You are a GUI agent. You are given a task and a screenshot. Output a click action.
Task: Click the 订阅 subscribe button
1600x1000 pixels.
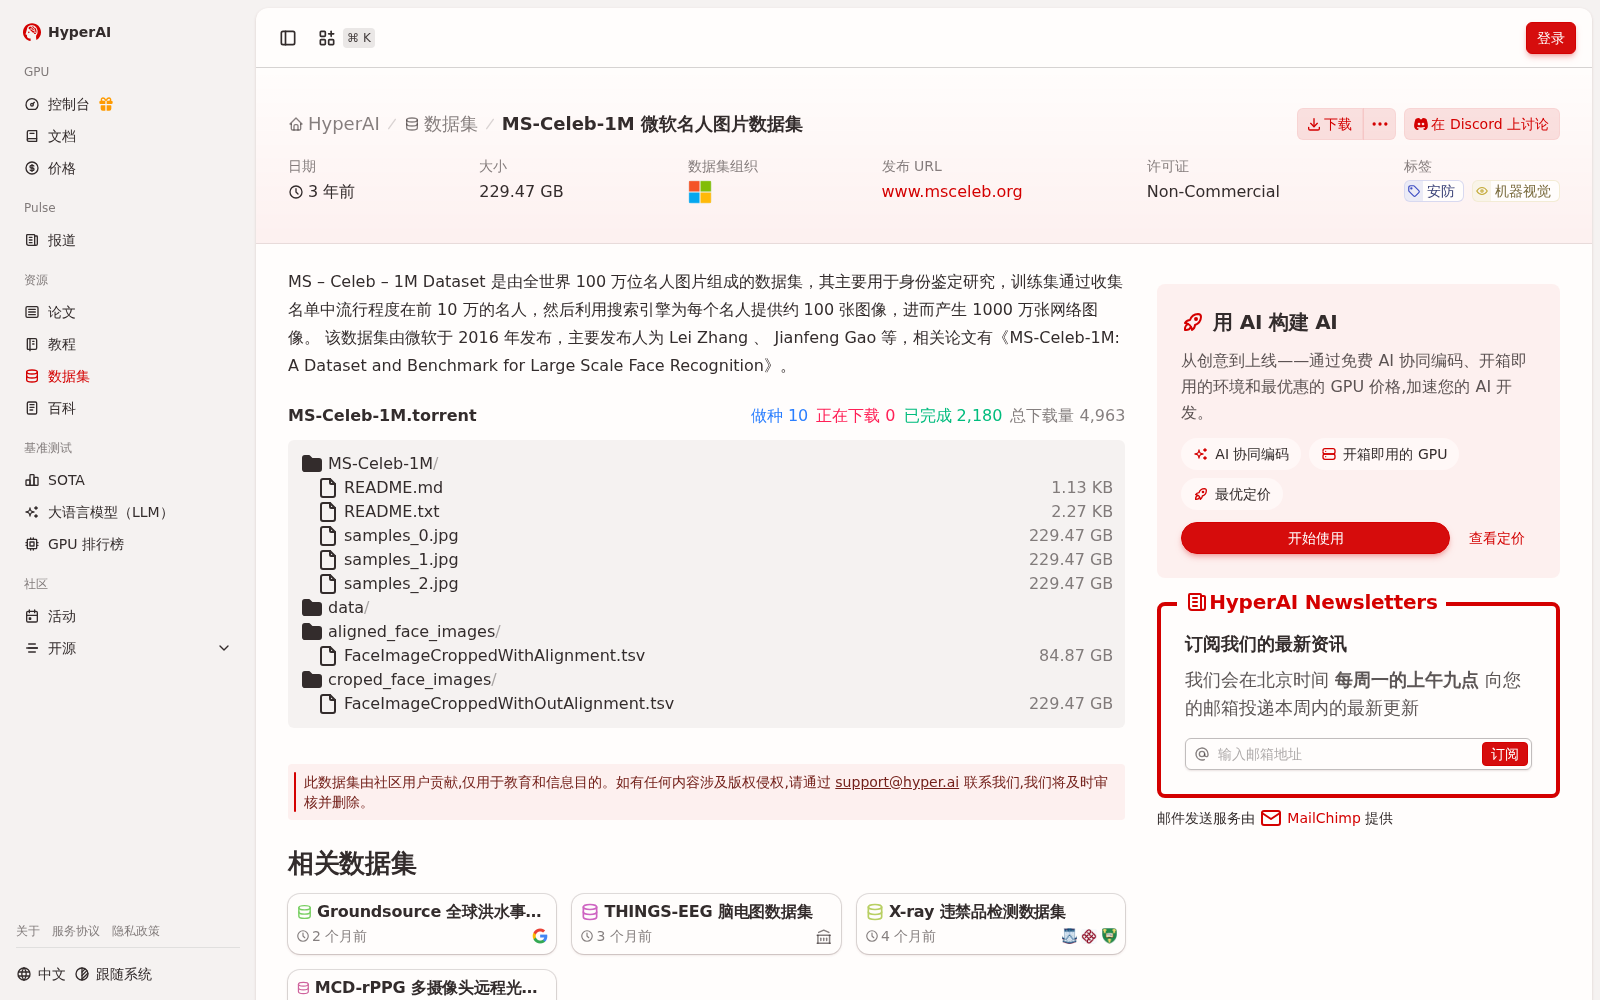1504,754
